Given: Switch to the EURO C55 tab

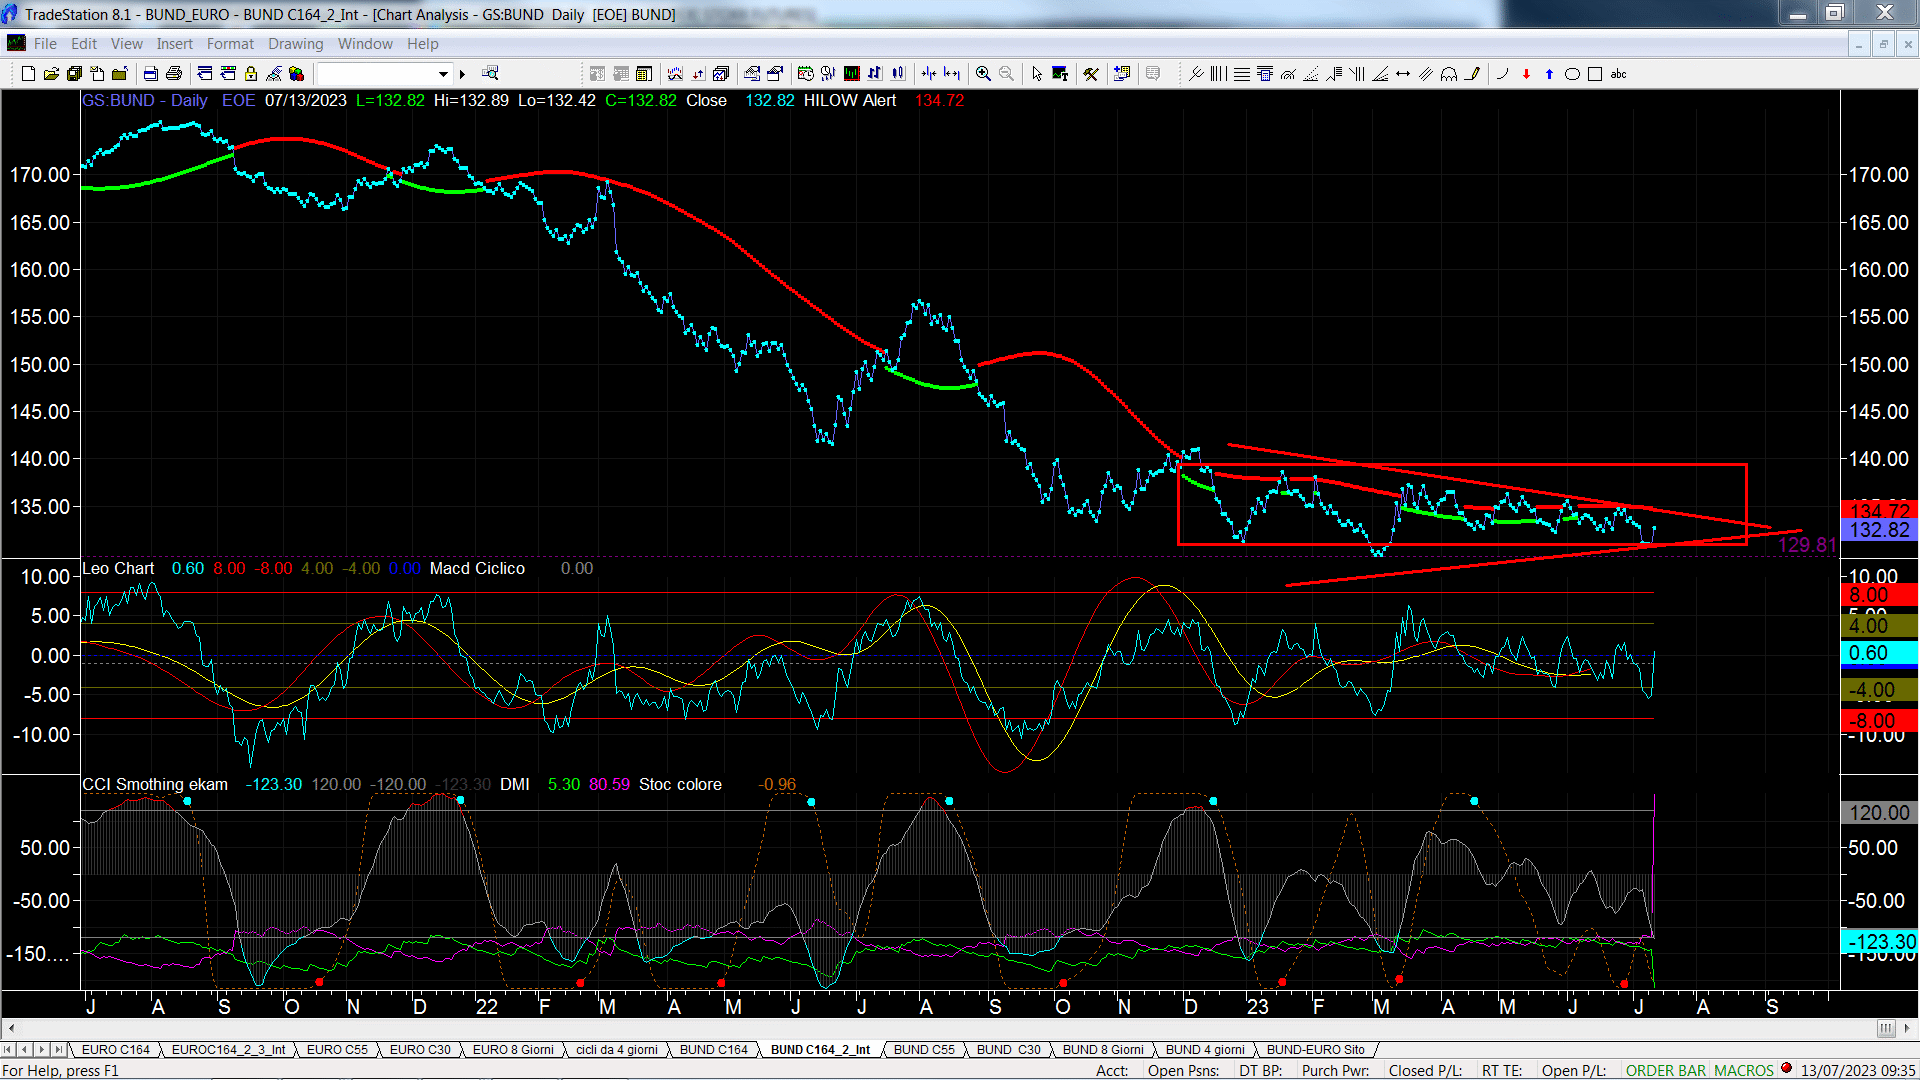Looking at the screenshot, I should [x=337, y=1050].
